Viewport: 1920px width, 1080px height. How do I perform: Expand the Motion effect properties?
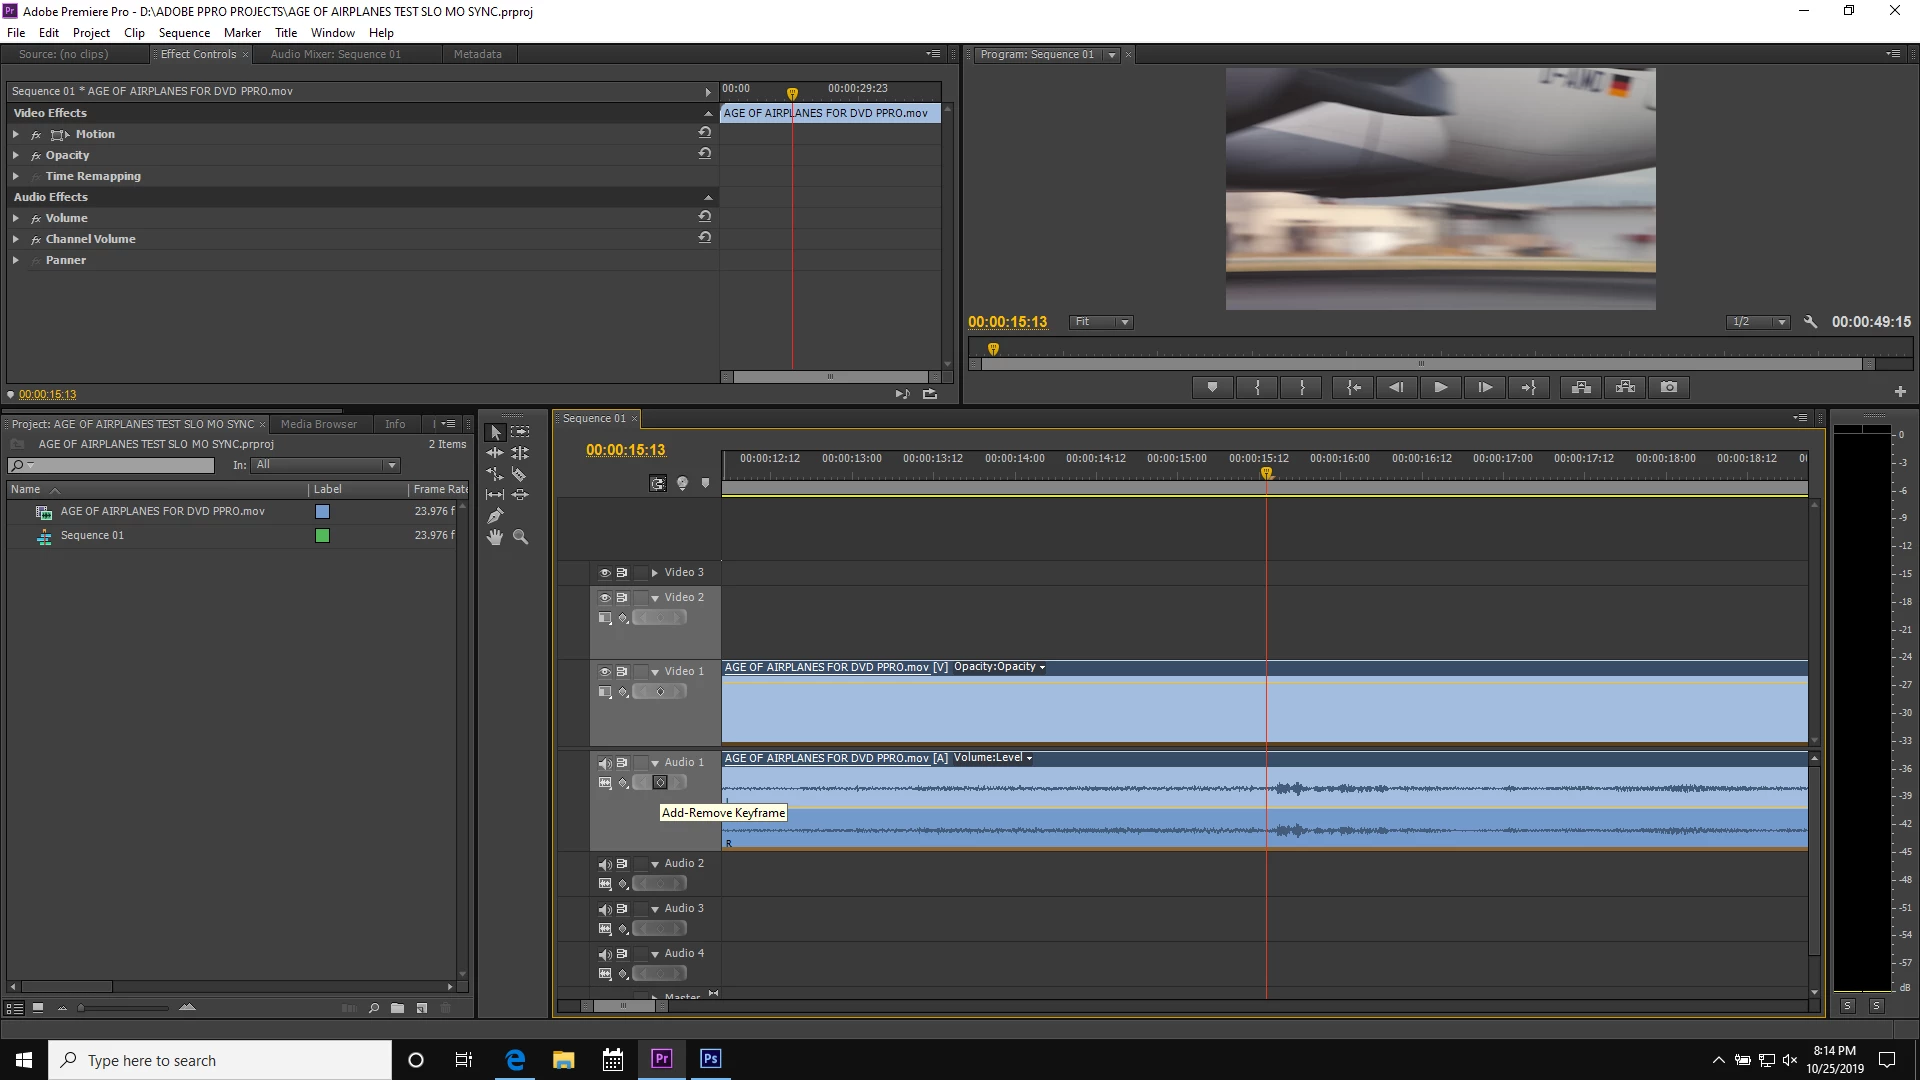tap(16, 134)
